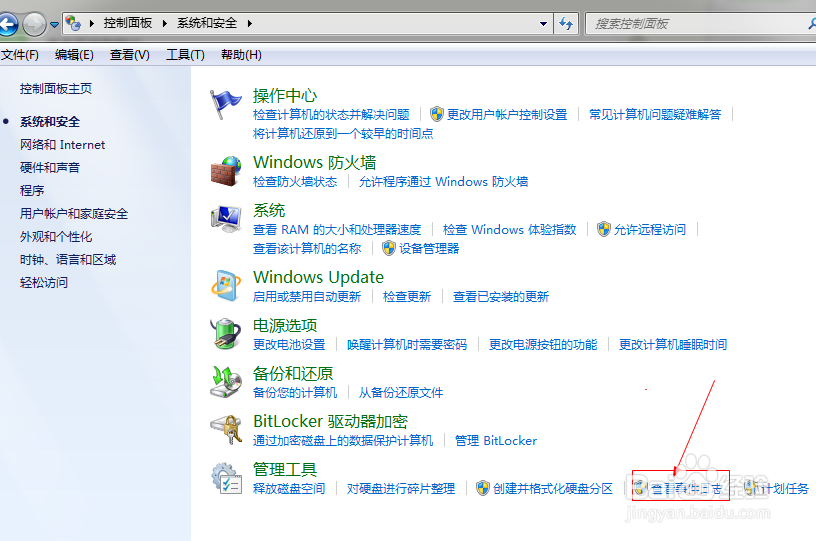Open 管理 BitLocker link

495,441
